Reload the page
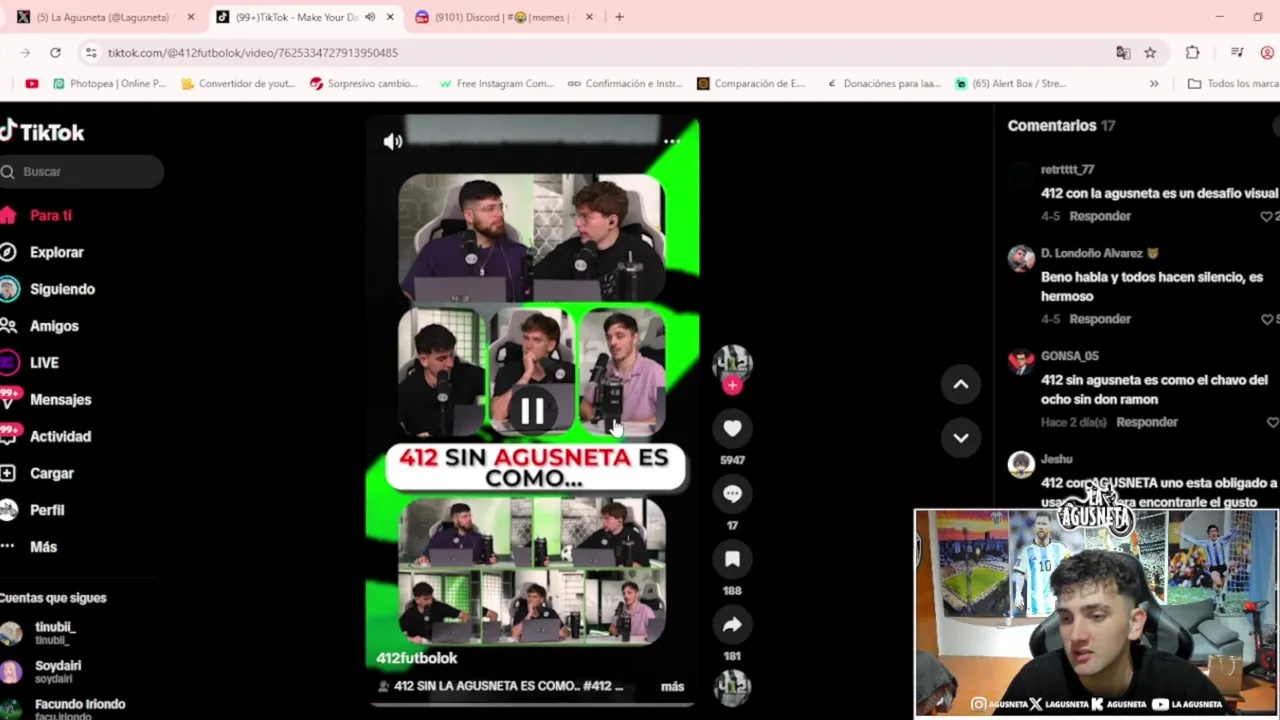 click(55, 52)
